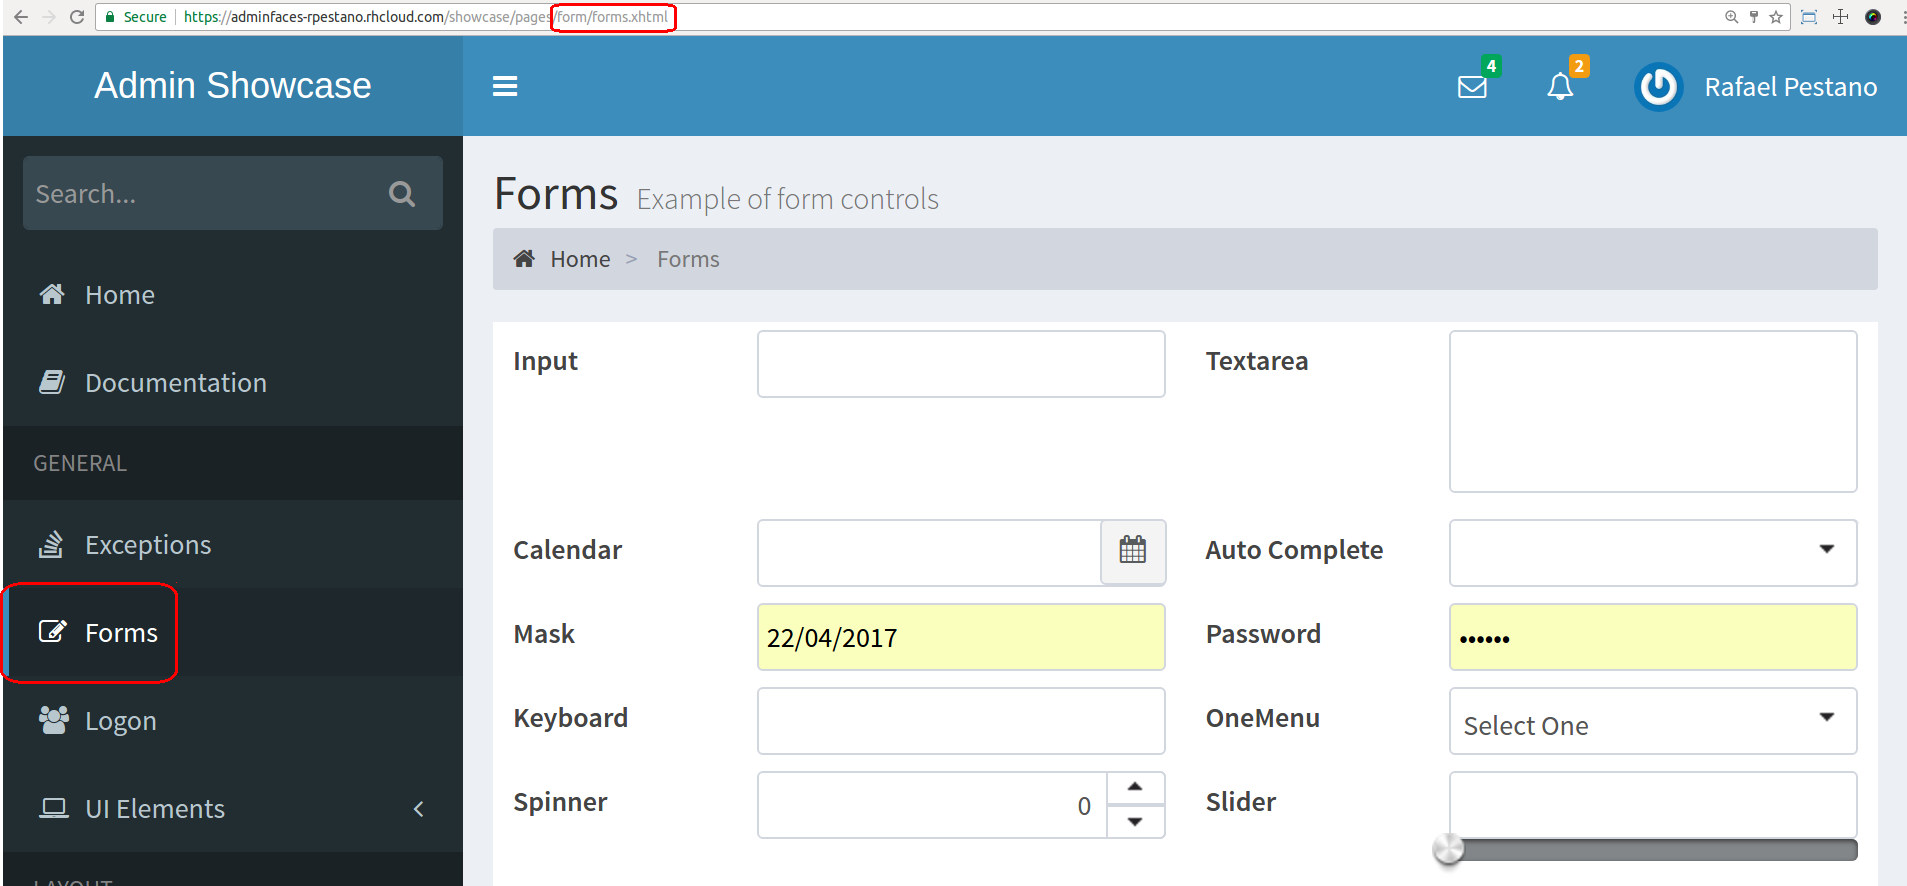Focus the sidebar Search field
1907x886 pixels.
tap(205, 194)
